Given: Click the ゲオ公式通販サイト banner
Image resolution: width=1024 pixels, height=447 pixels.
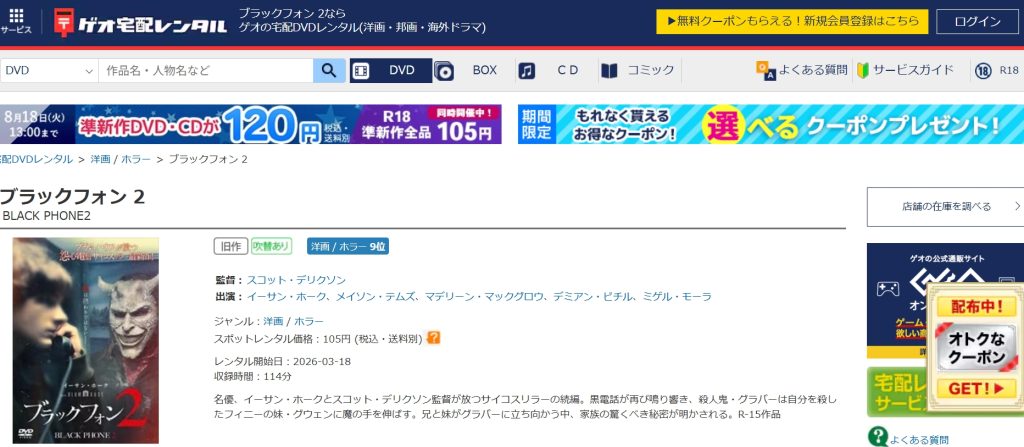Looking at the screenshot, I should [945, 301].
